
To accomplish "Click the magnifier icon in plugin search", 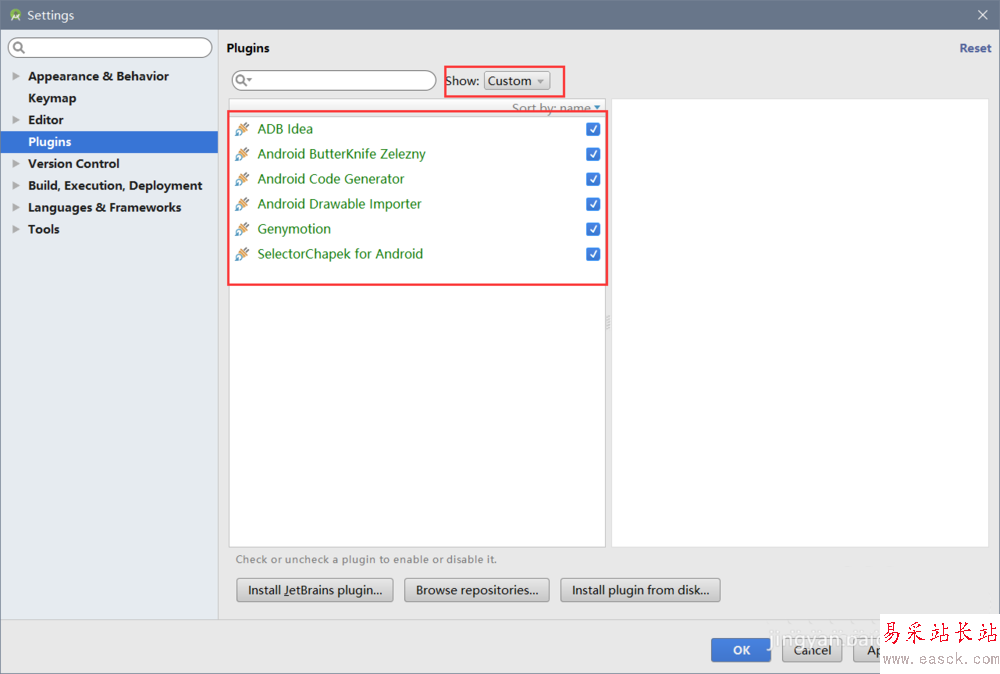I will coord(242,80).
